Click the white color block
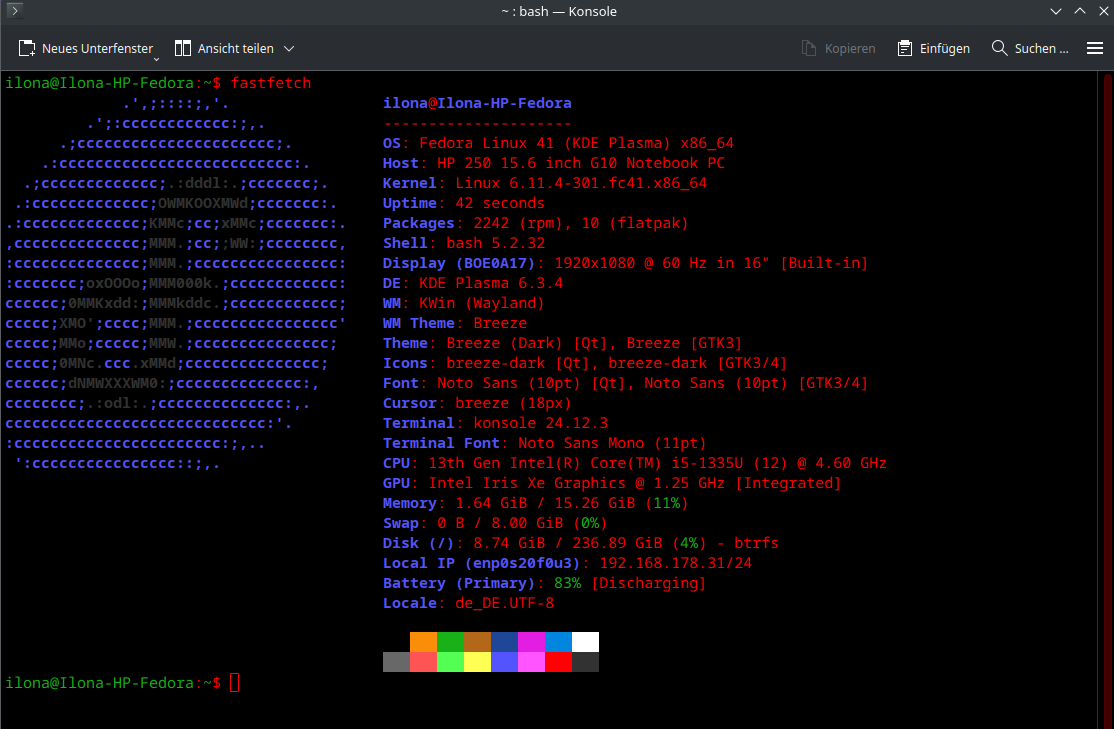The image size is (1114, 729). (x=585, y=642)
